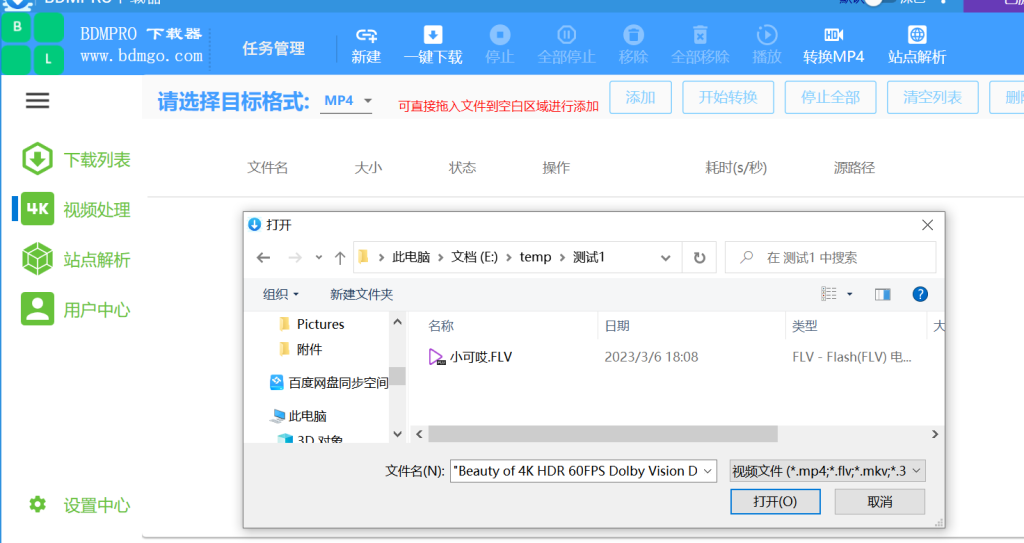Click the 开始转换 button

[x=728, y=97]
